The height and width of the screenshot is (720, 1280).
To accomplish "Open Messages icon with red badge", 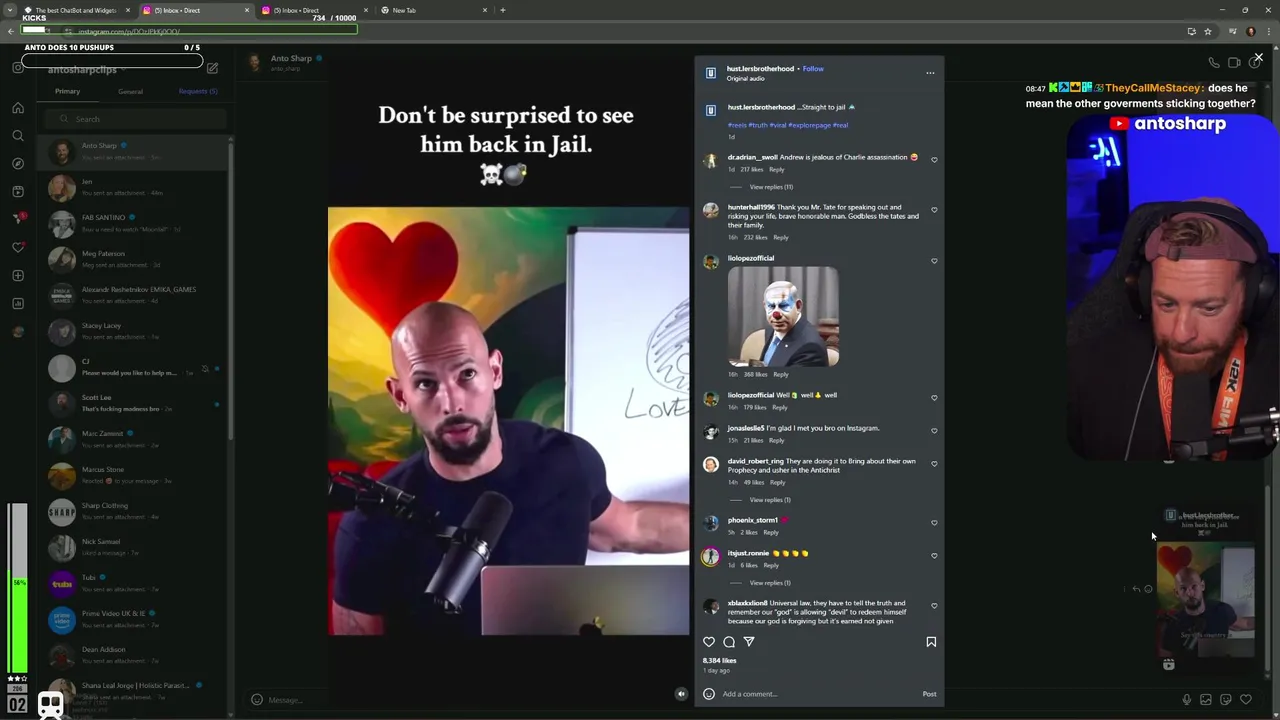I will tap(18, 218).
